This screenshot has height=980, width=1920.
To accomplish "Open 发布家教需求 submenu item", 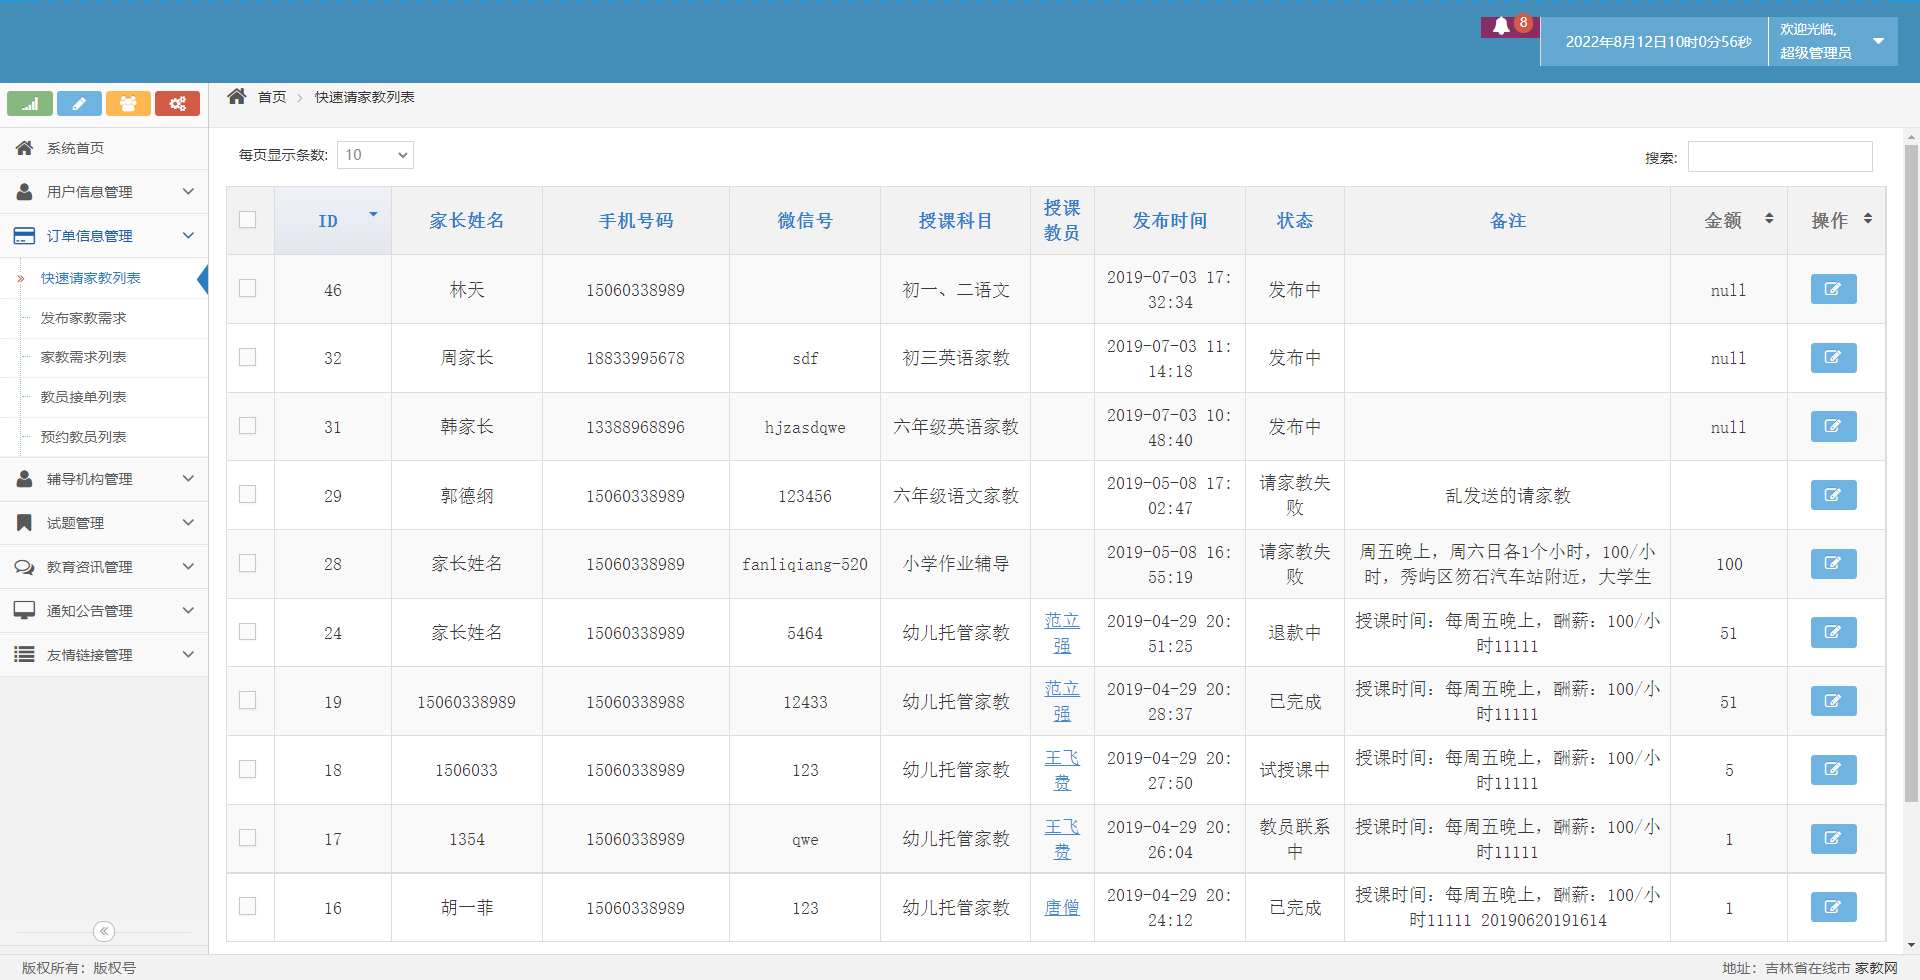I will 84,318.
